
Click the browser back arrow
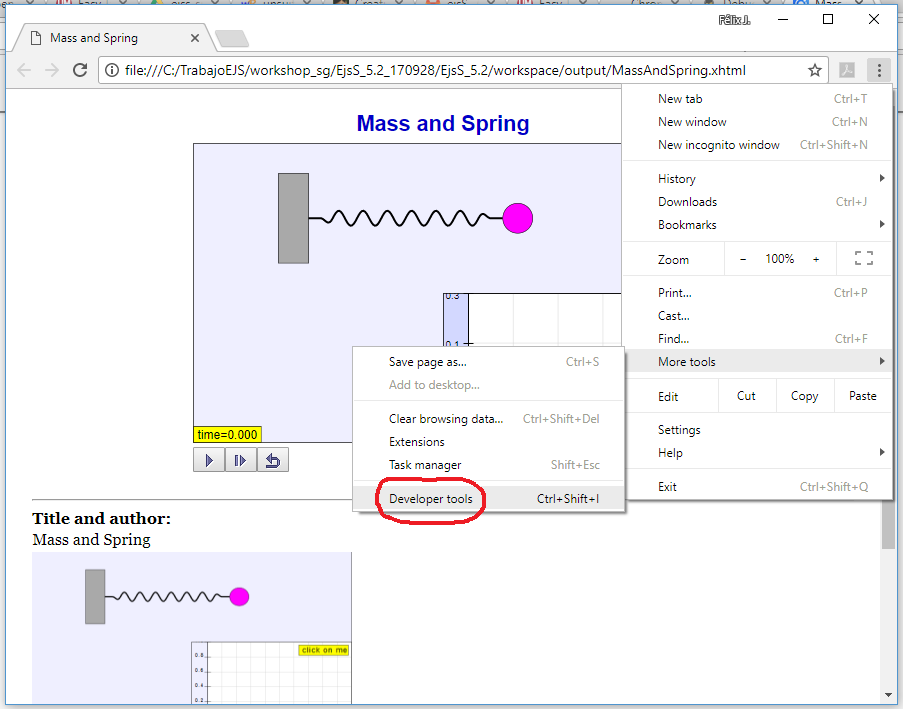click(x=24, y=70)
